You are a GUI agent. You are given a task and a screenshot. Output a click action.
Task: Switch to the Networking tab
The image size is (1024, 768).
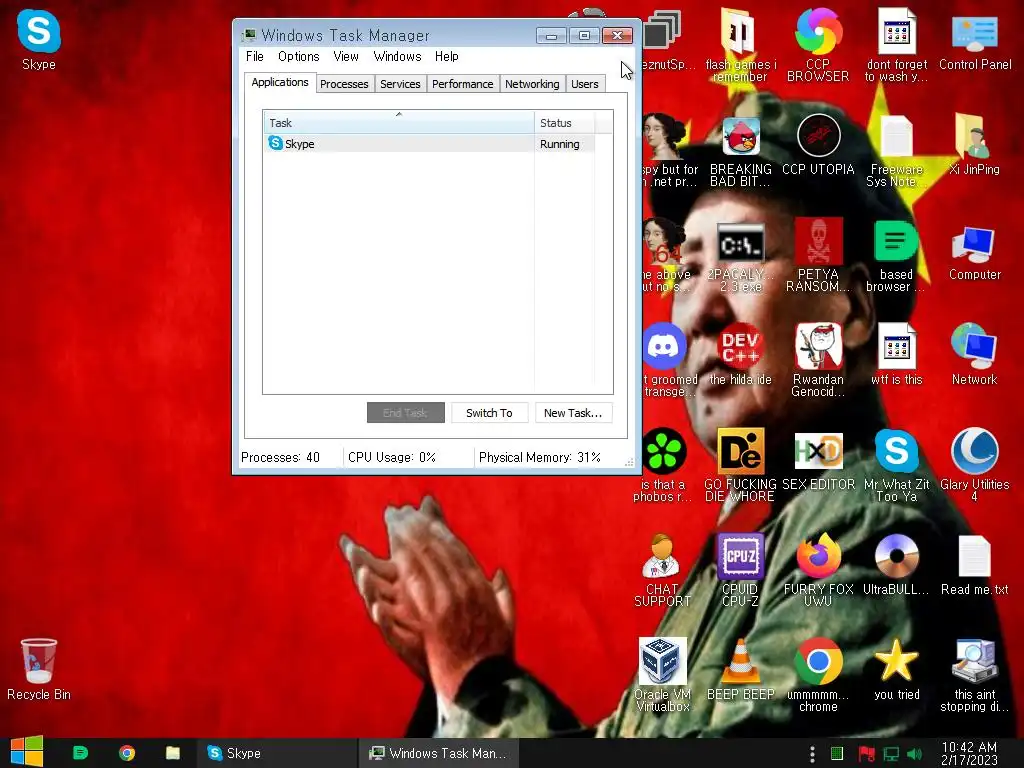(x=532, y=84)
